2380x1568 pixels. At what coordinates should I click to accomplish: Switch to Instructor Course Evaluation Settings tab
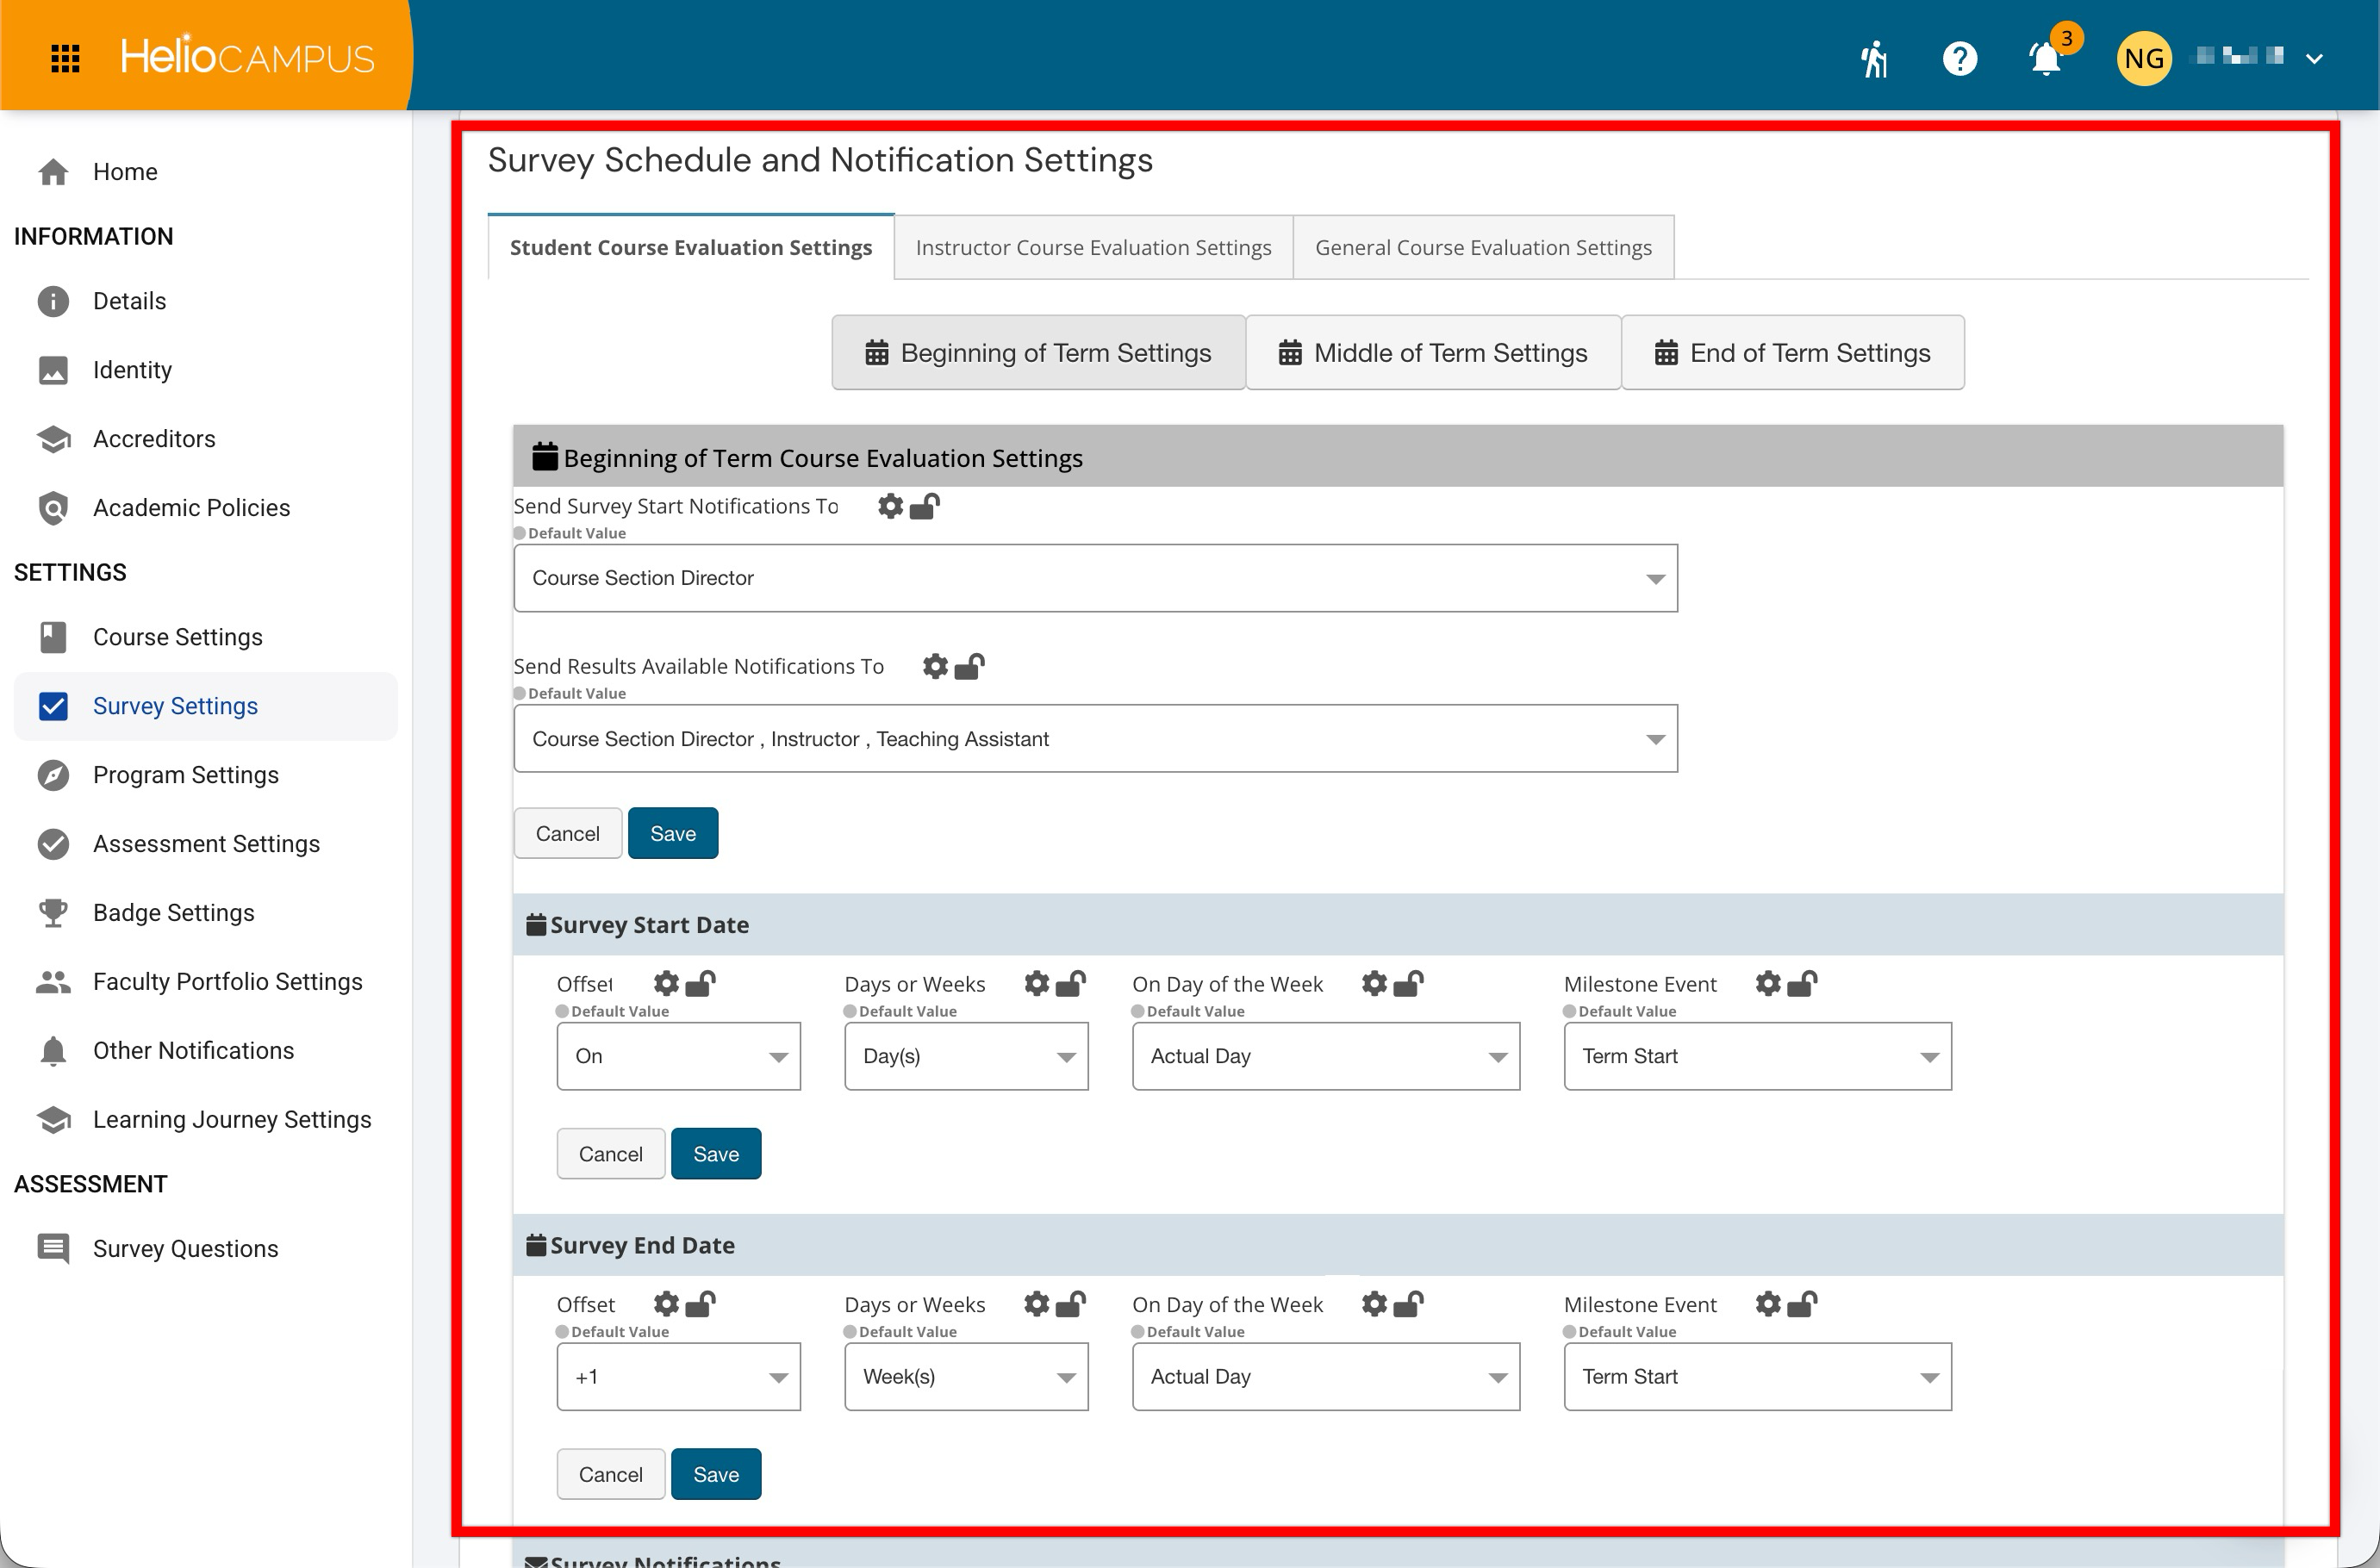coord(1093,247)
